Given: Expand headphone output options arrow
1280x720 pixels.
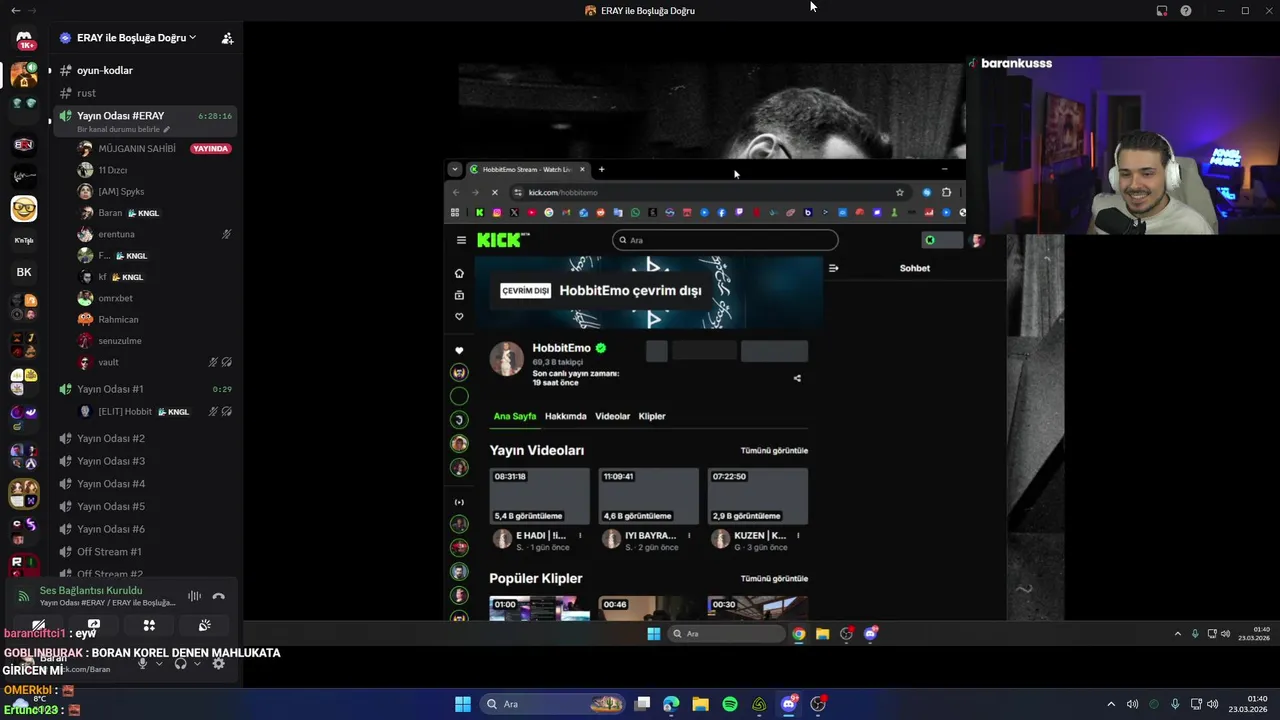Looking at the screenshot, I should tap(197, 663).
